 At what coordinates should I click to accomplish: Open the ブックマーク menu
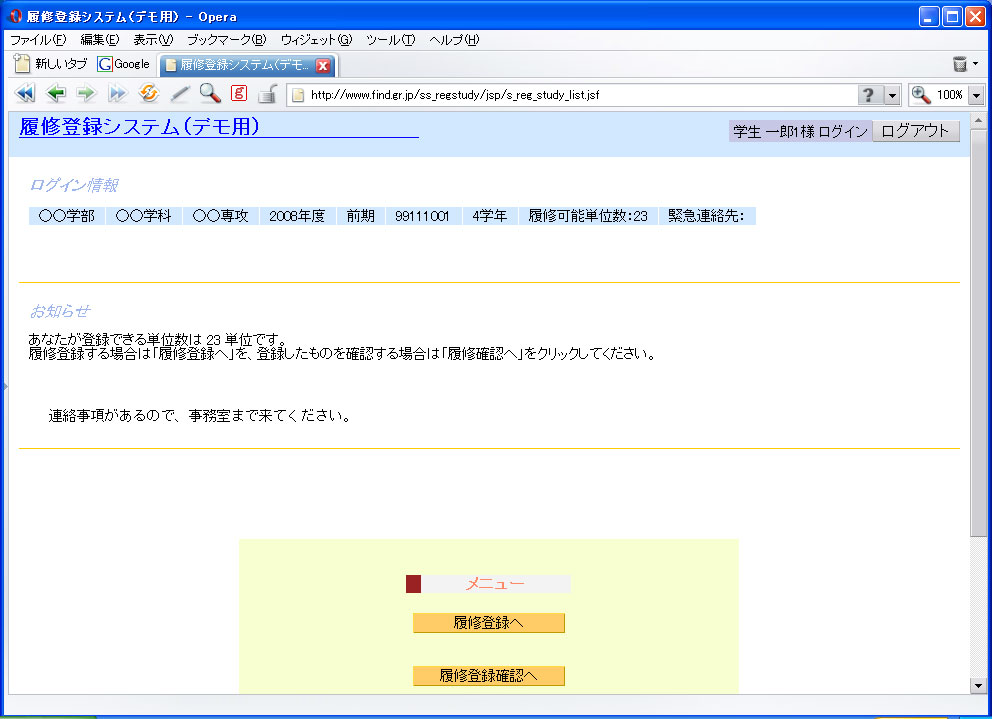[x=226, y=40]
